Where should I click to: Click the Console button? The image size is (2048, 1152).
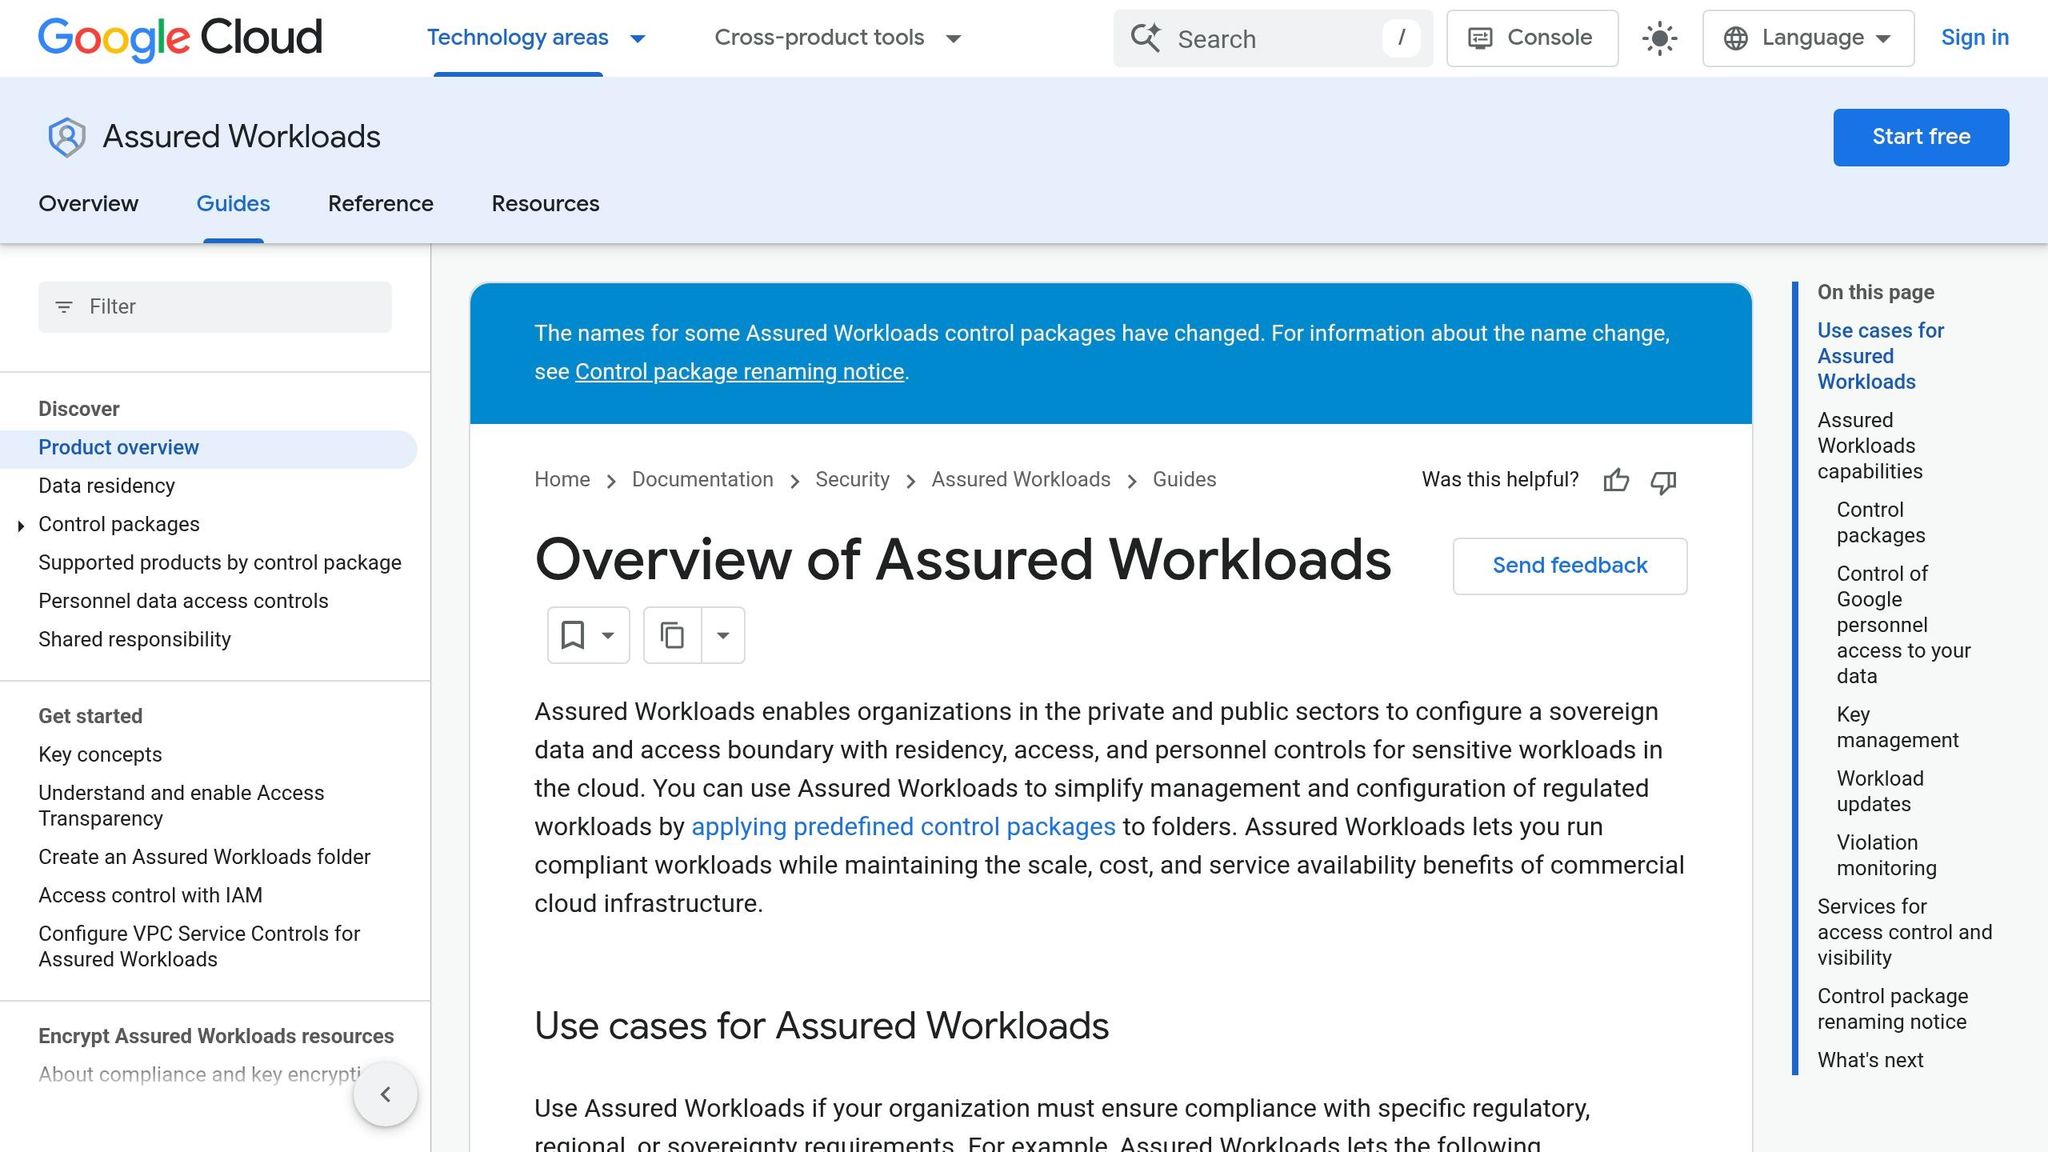(1532, 38)
